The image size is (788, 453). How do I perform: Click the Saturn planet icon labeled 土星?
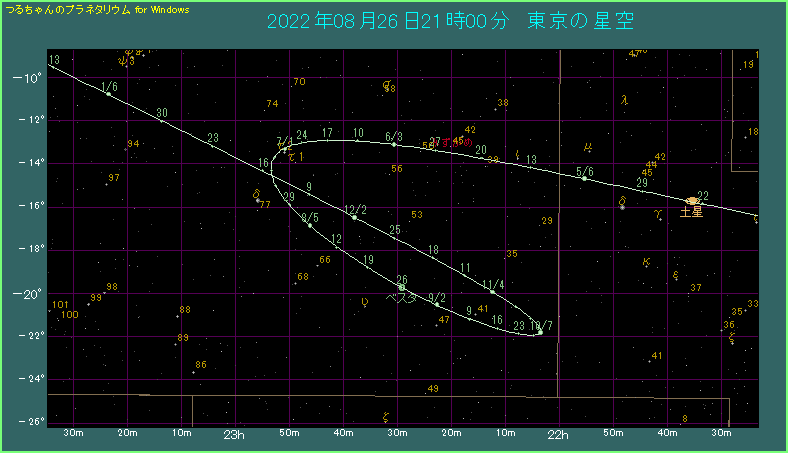692,201
